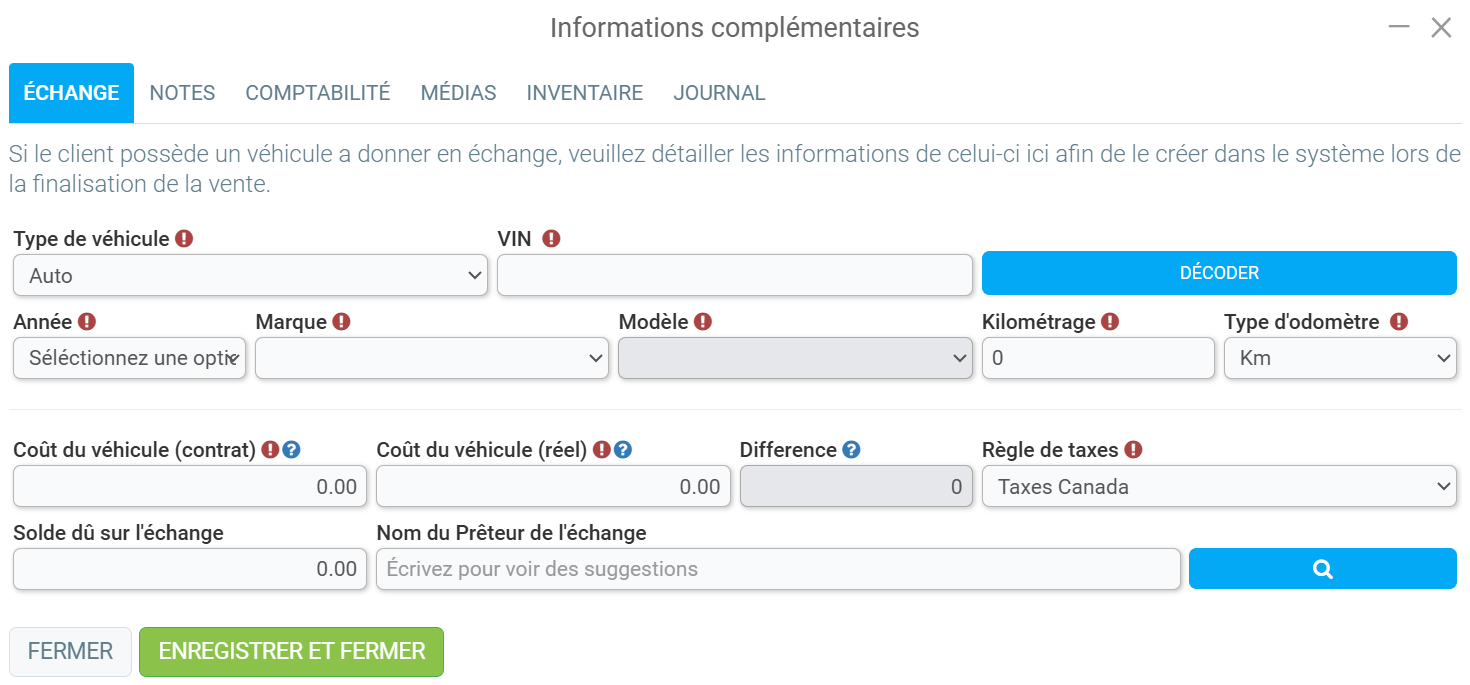Minimize the Informations complémentaires dialog

(x=1399, y=28)
